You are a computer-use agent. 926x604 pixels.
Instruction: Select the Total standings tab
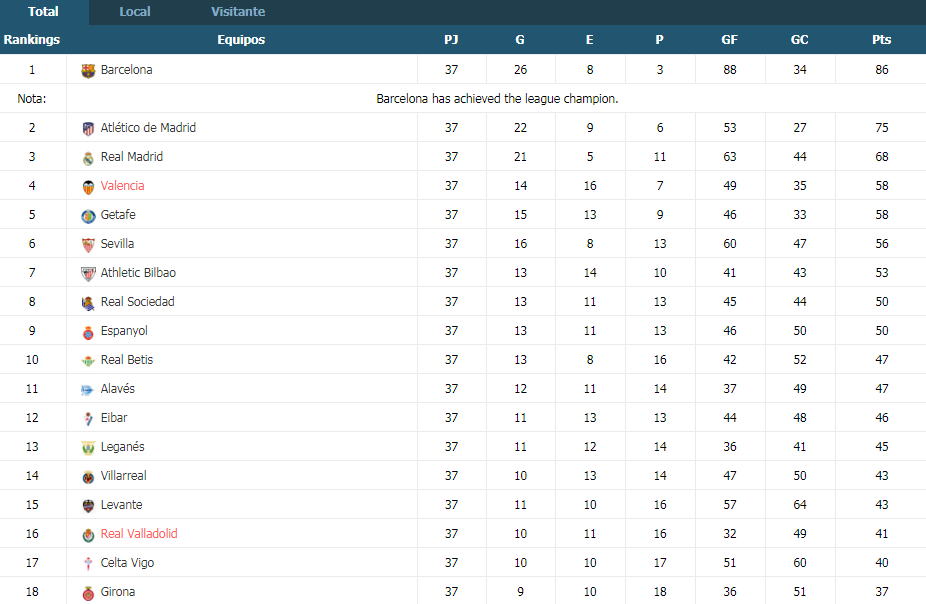coord(44,12)
